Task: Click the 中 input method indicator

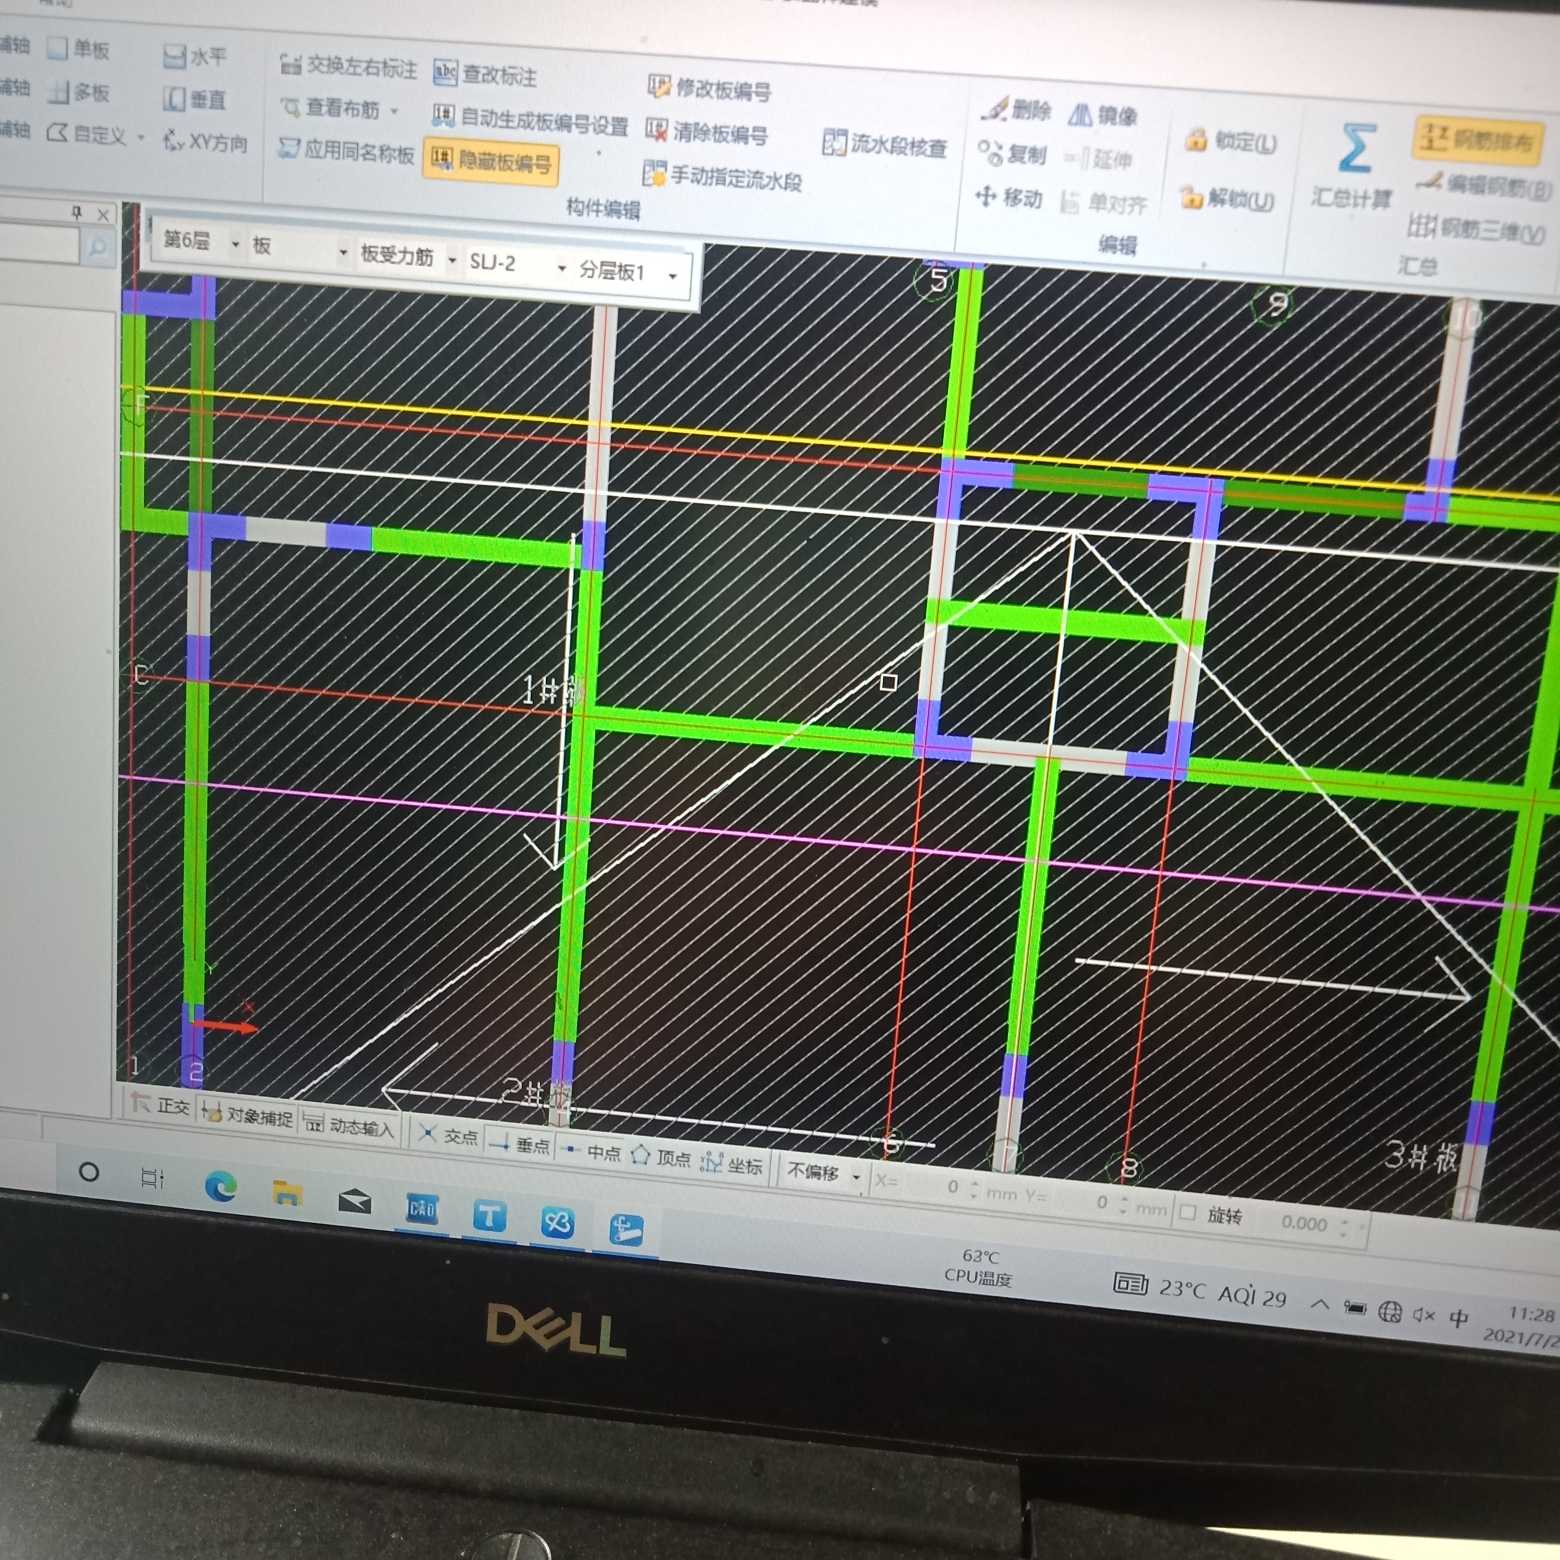Action: point(1458,1318)
